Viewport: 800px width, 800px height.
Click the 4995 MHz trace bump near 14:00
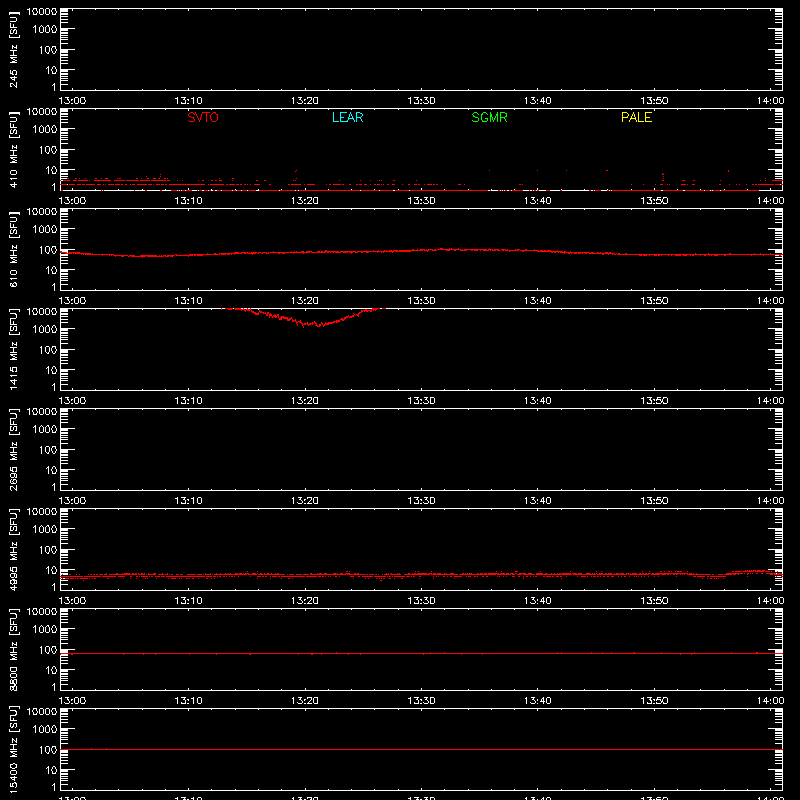754,572
